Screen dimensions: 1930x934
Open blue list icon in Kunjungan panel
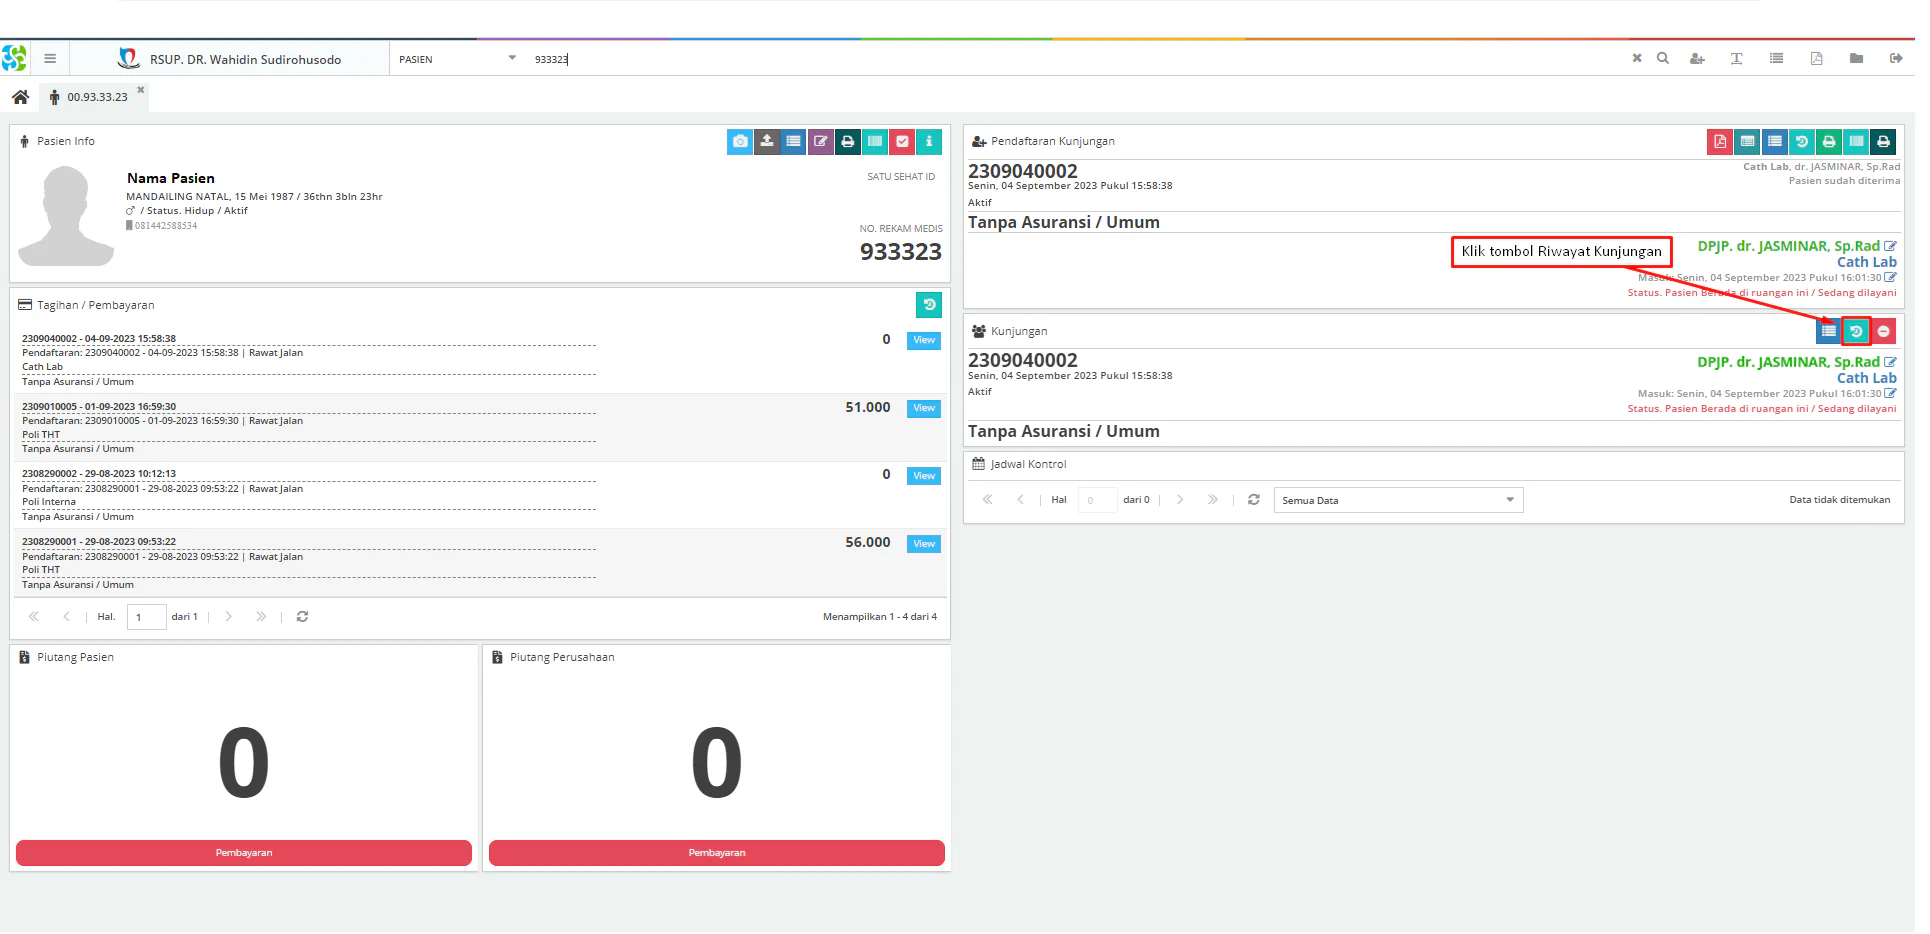click(x=1829, y=331)
